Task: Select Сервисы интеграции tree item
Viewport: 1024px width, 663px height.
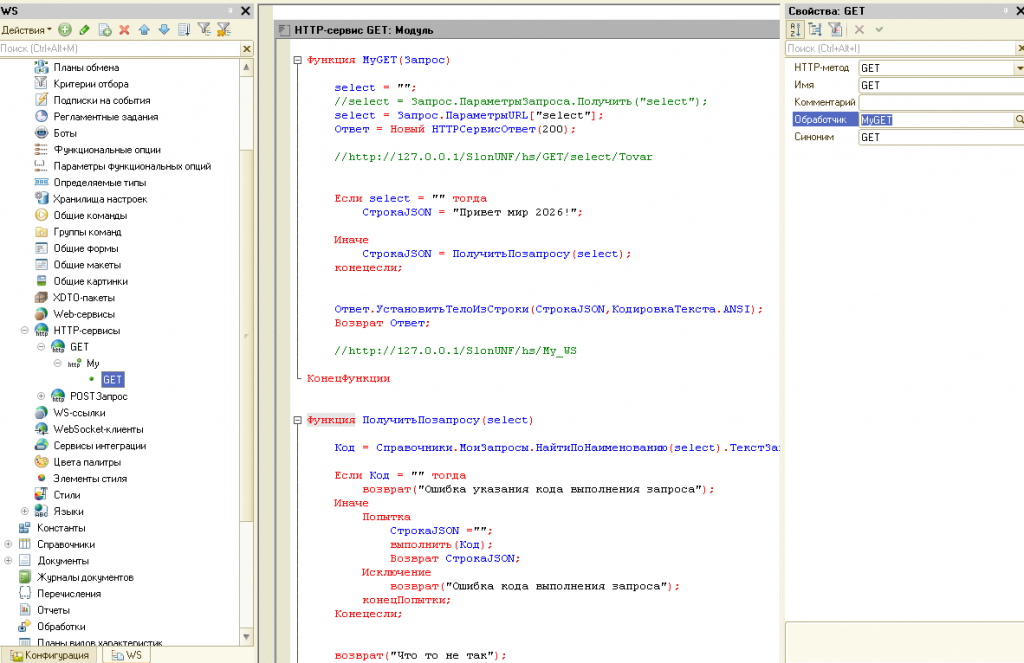Action: [x=100, y=445]
